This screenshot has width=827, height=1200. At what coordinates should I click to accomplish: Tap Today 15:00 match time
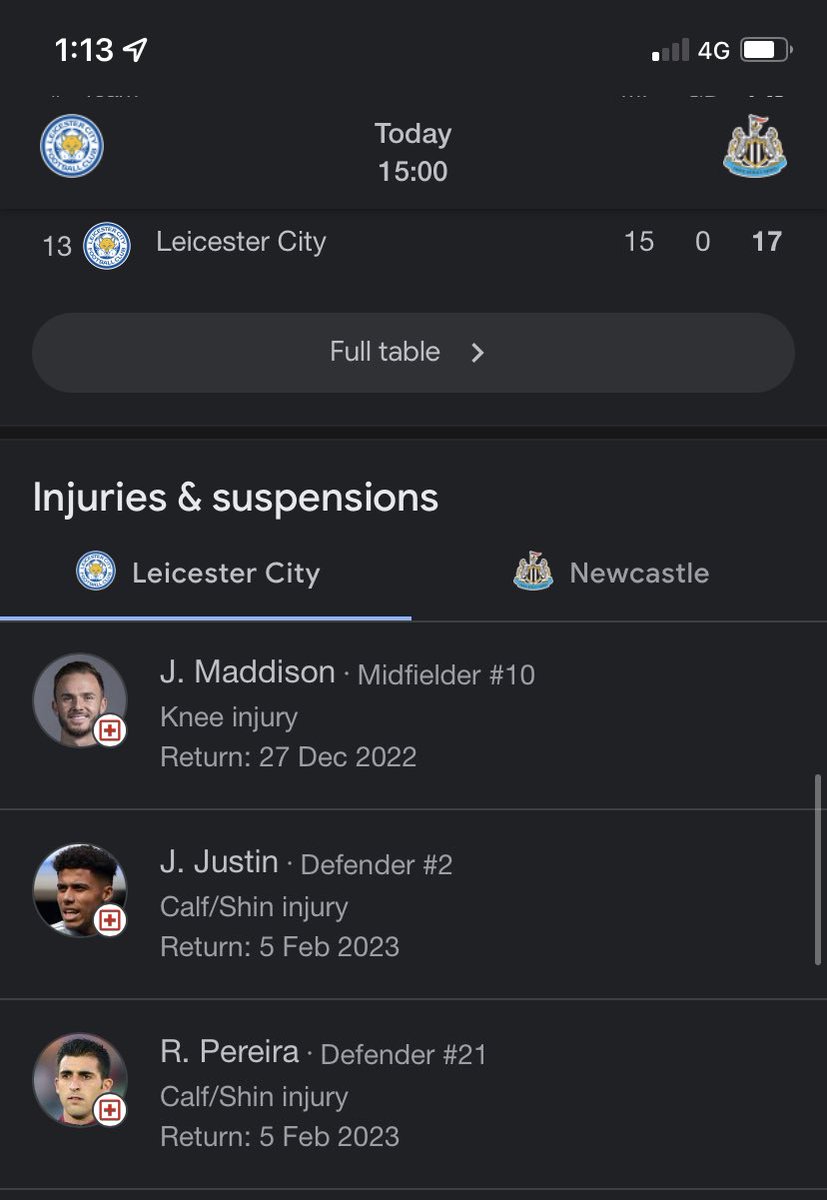413,152
